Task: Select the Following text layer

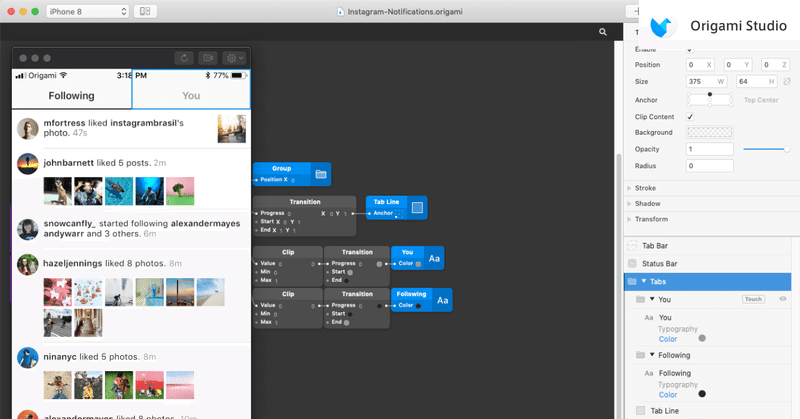Action: (x=674, y=373)
